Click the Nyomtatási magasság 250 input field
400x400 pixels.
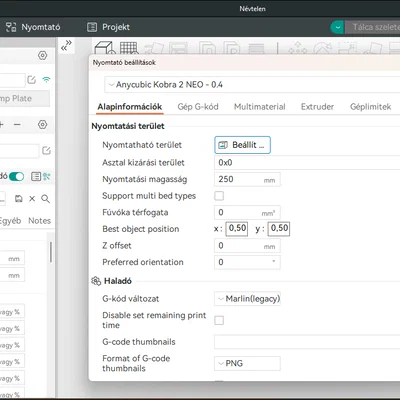pyautogui.click(x=247, y=179)
